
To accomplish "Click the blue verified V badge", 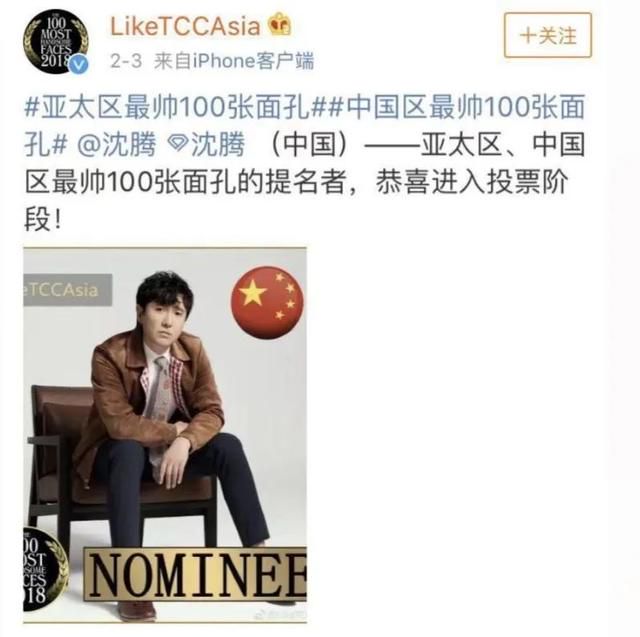I will (x=78, y=64).
